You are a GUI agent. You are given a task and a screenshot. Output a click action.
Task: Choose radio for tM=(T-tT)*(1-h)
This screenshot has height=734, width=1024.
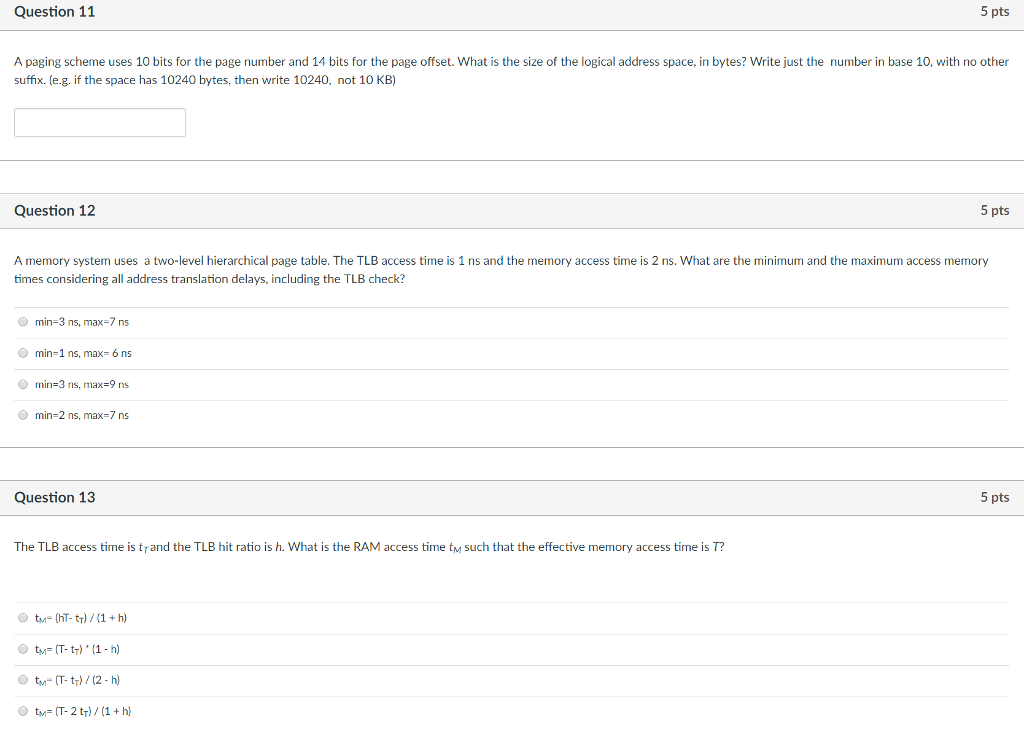click(x=23, y=649)
